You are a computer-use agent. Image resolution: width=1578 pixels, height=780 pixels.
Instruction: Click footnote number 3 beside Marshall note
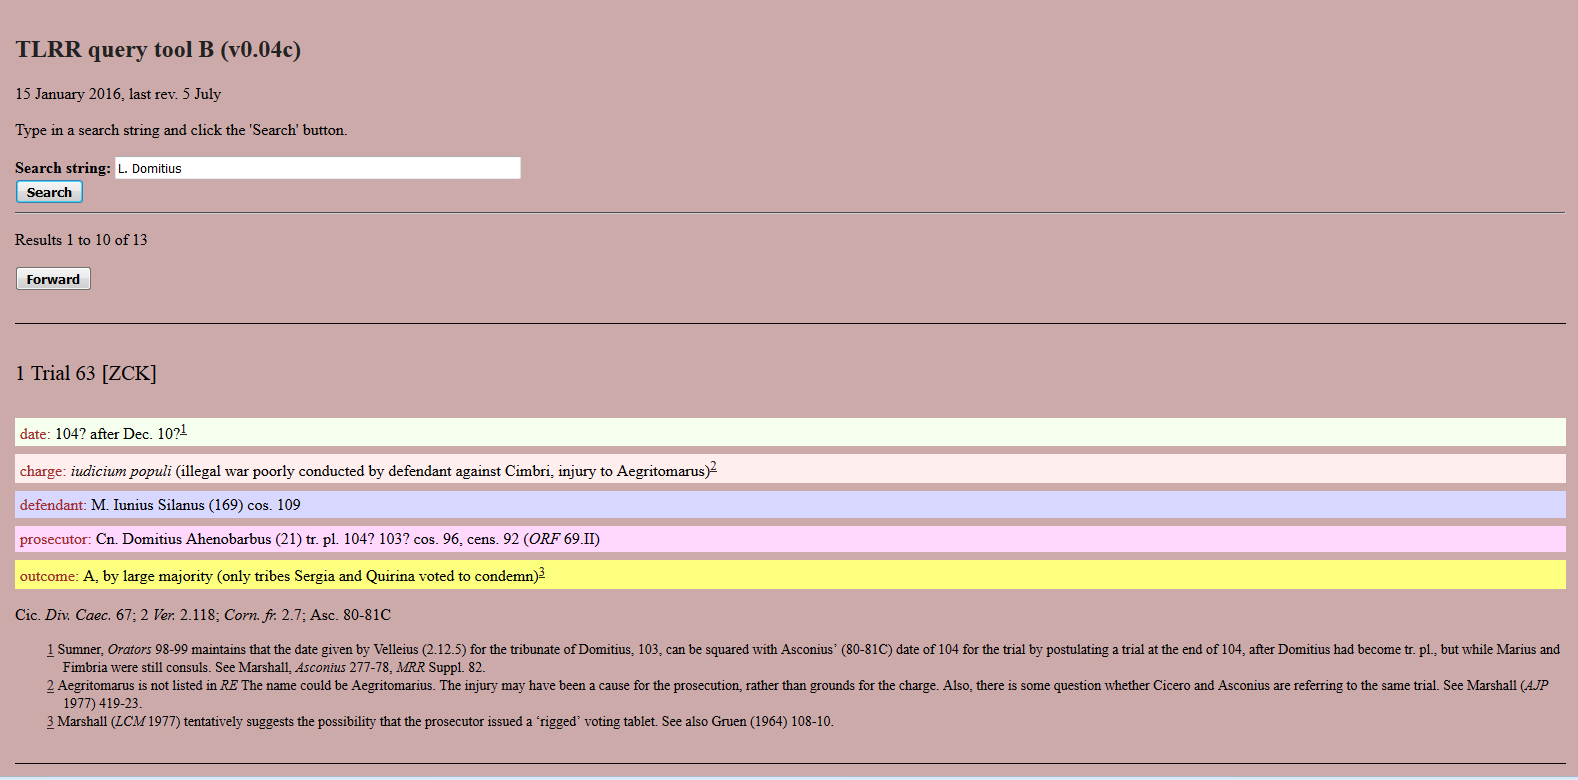pos(50,722)
